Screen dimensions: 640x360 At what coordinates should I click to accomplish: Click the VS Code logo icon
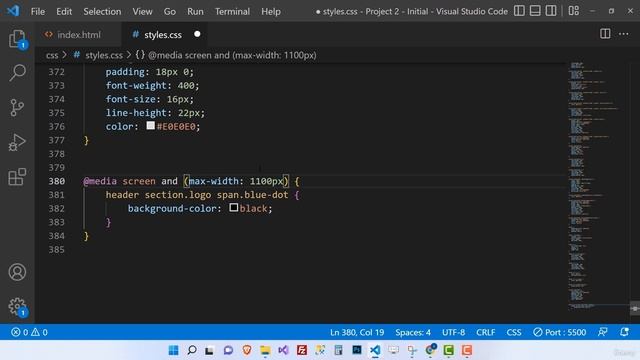click(x=13, y=11)
